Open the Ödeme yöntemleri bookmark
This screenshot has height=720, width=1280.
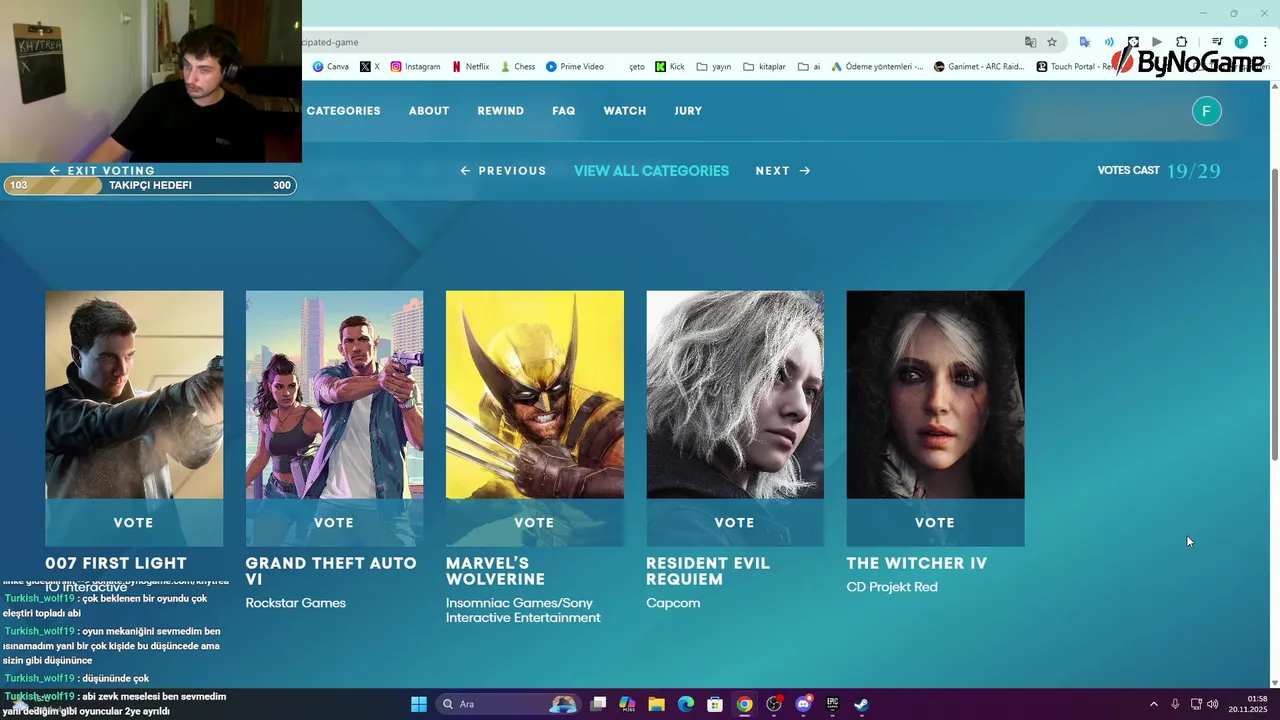[876, 67]
